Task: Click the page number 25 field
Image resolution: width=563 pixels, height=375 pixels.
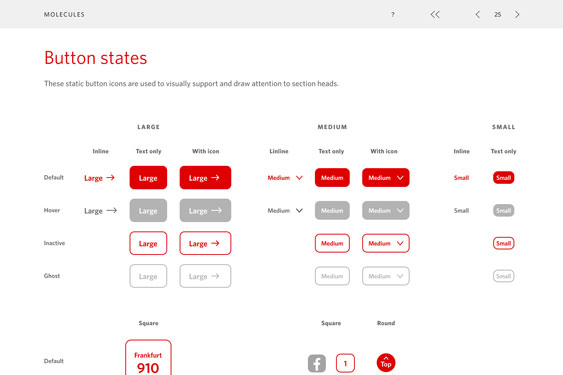Action: pyautogui.click(x=497, y=14)
